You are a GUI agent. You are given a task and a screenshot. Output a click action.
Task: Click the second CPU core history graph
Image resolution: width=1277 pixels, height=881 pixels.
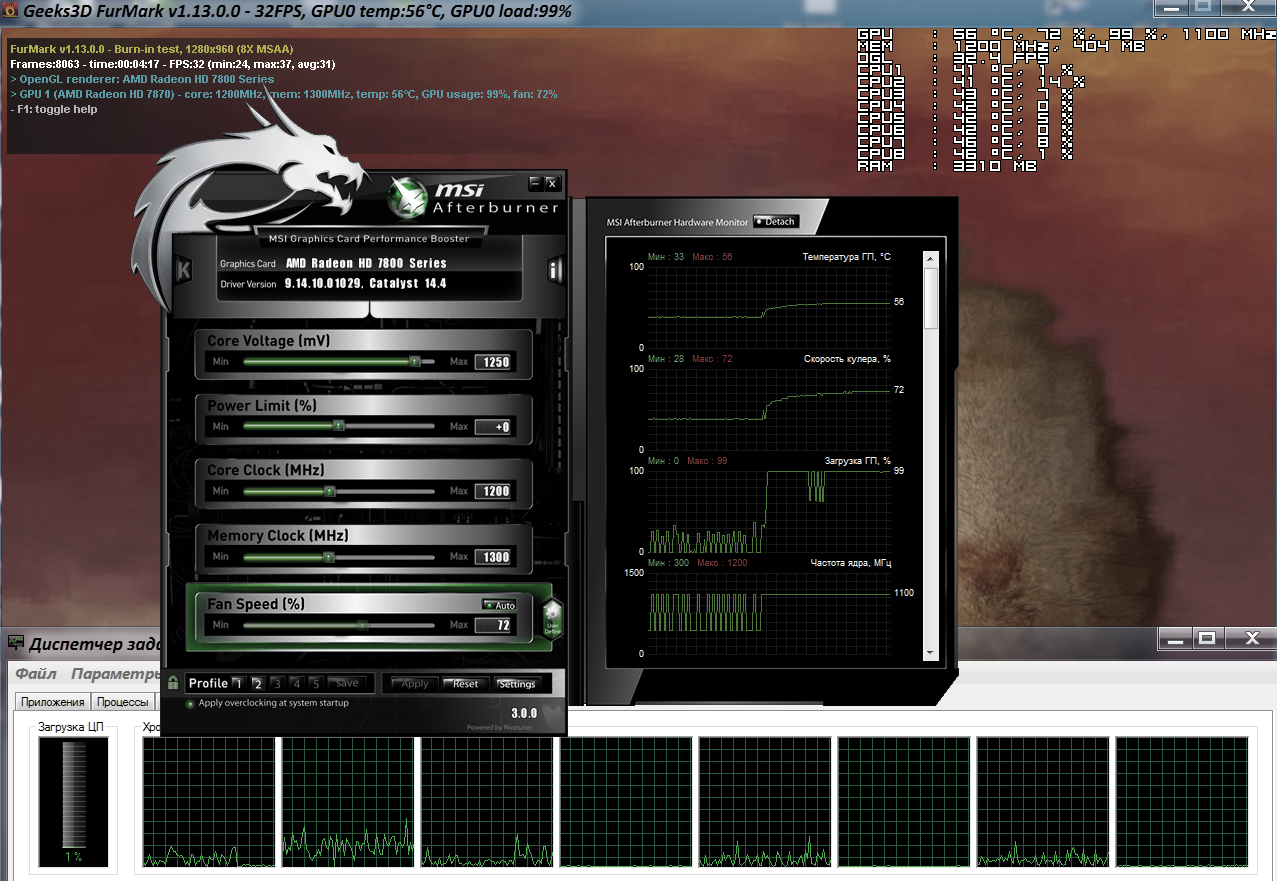point(348,802)
